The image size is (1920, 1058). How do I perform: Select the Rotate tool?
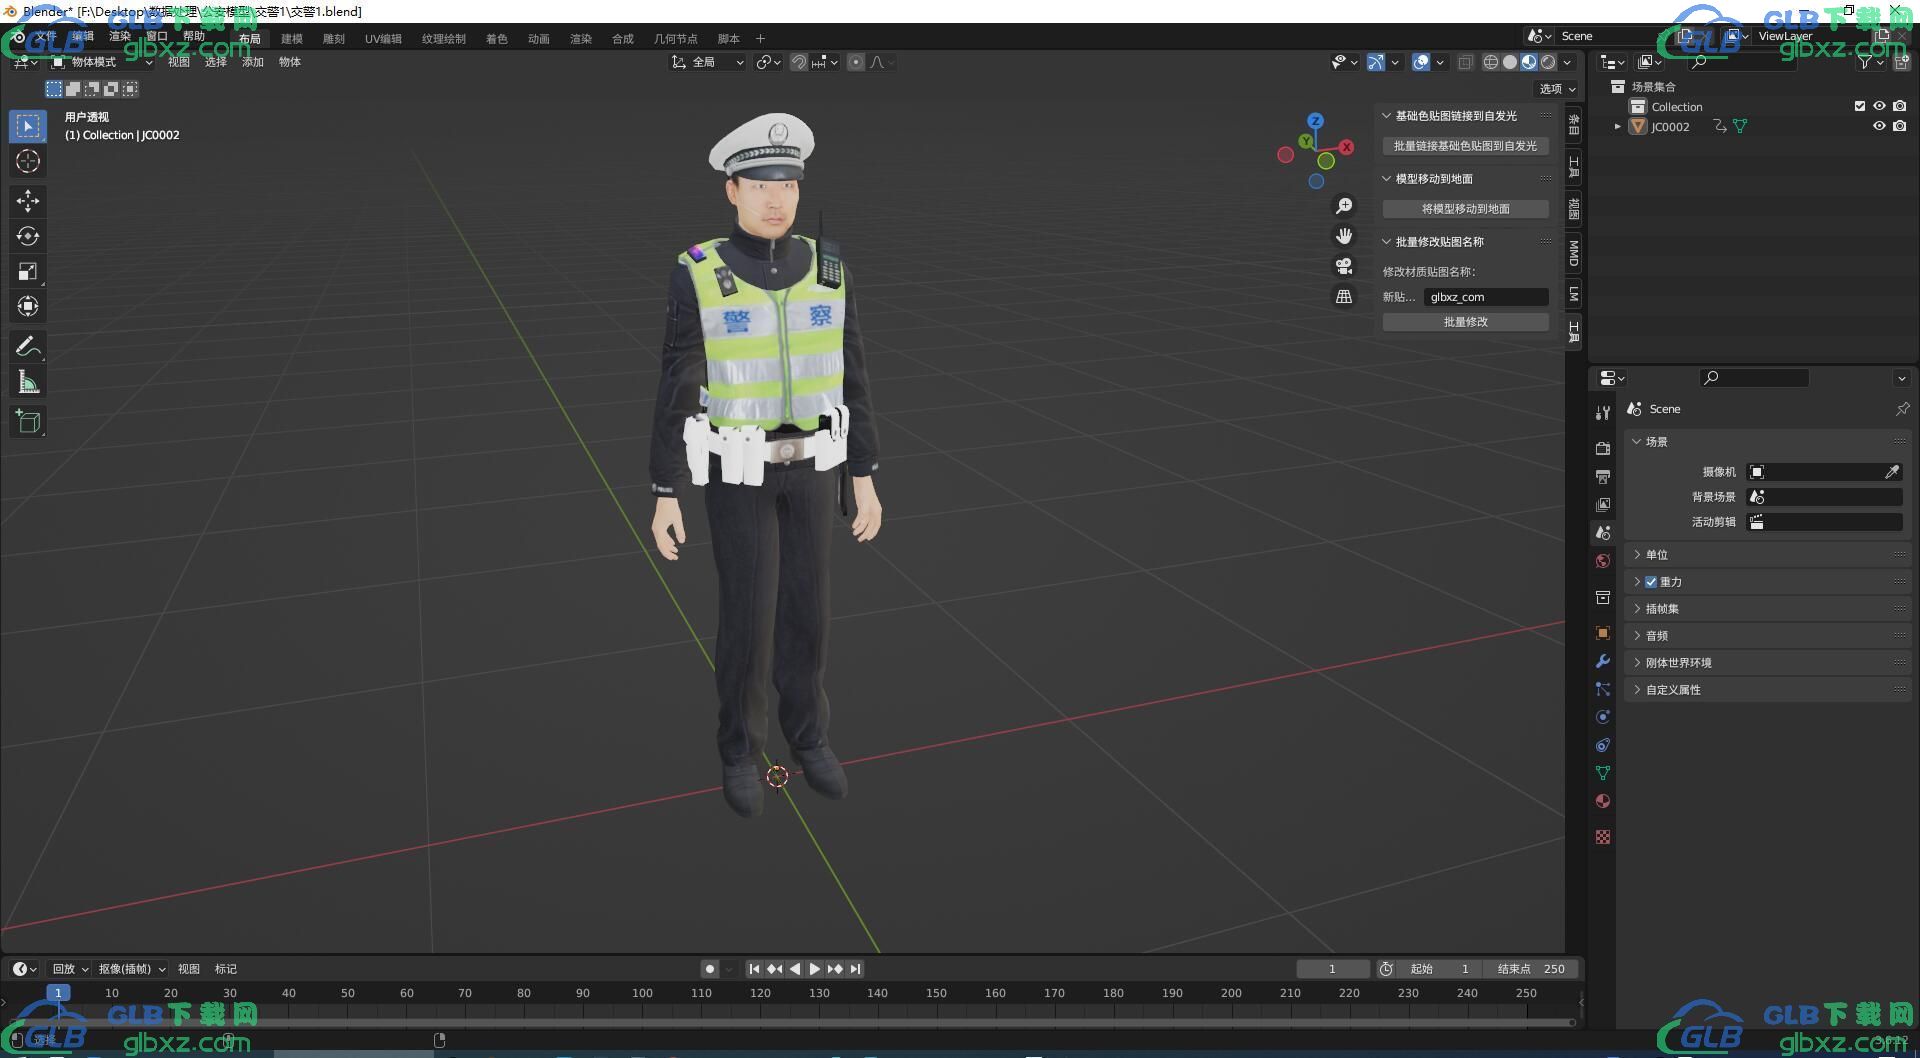tap(28, 236)
